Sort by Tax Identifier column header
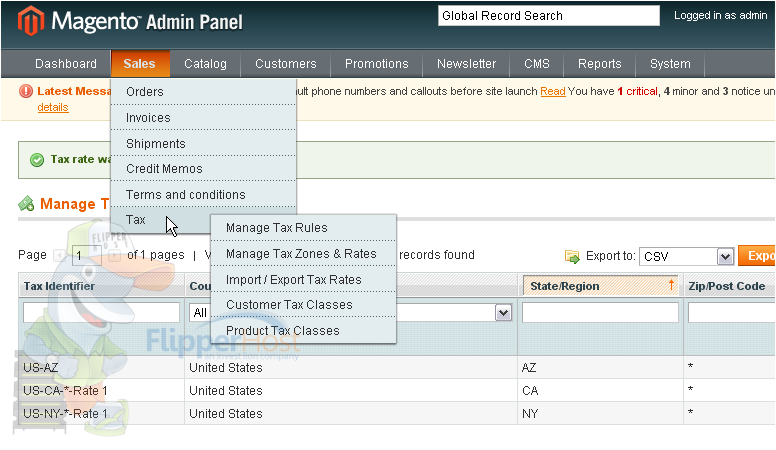This screenshot has height=450, width=776. (59, 286)
